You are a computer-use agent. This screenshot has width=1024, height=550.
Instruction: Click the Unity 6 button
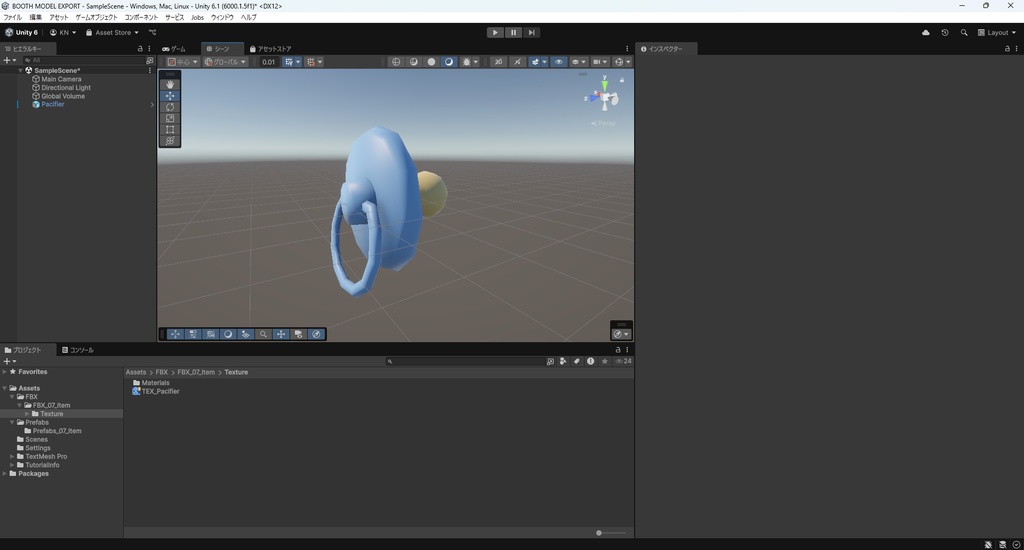pyautogui.click(x=22, y=32)
